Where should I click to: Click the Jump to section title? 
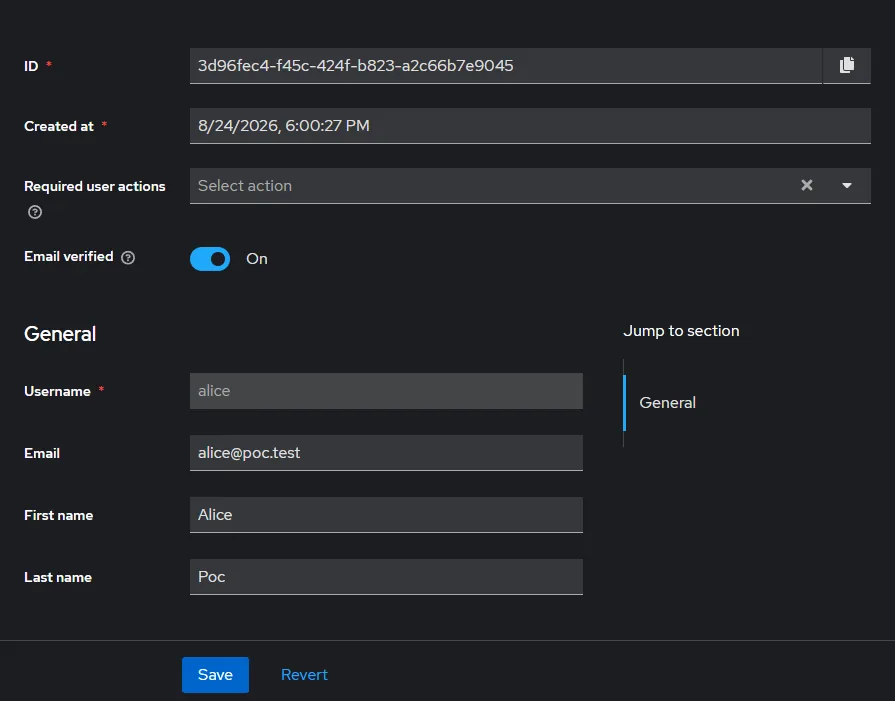681,331
